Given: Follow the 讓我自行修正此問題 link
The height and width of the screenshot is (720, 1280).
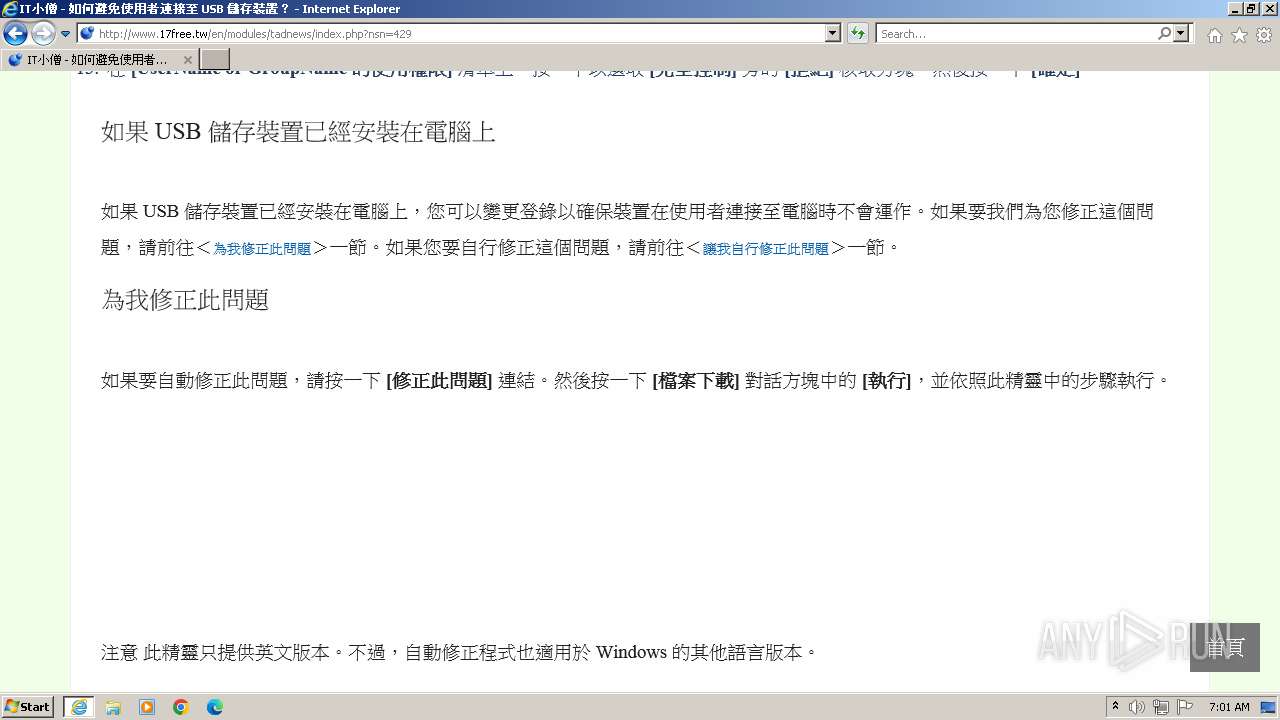Looking at the screenshot, I should pos(766,249).
